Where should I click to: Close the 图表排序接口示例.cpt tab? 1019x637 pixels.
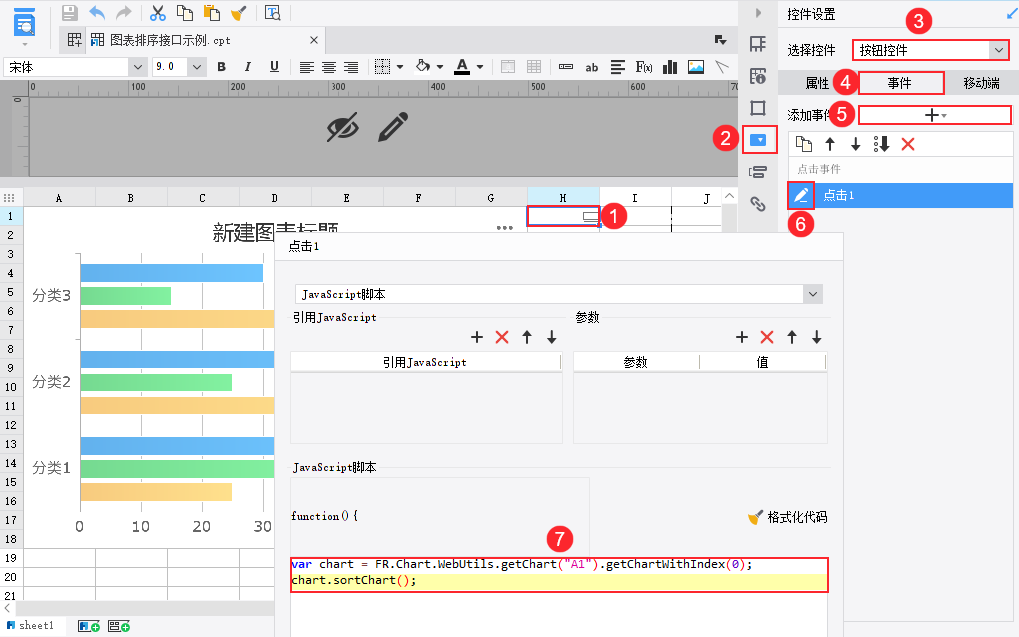tap(314, 40)
